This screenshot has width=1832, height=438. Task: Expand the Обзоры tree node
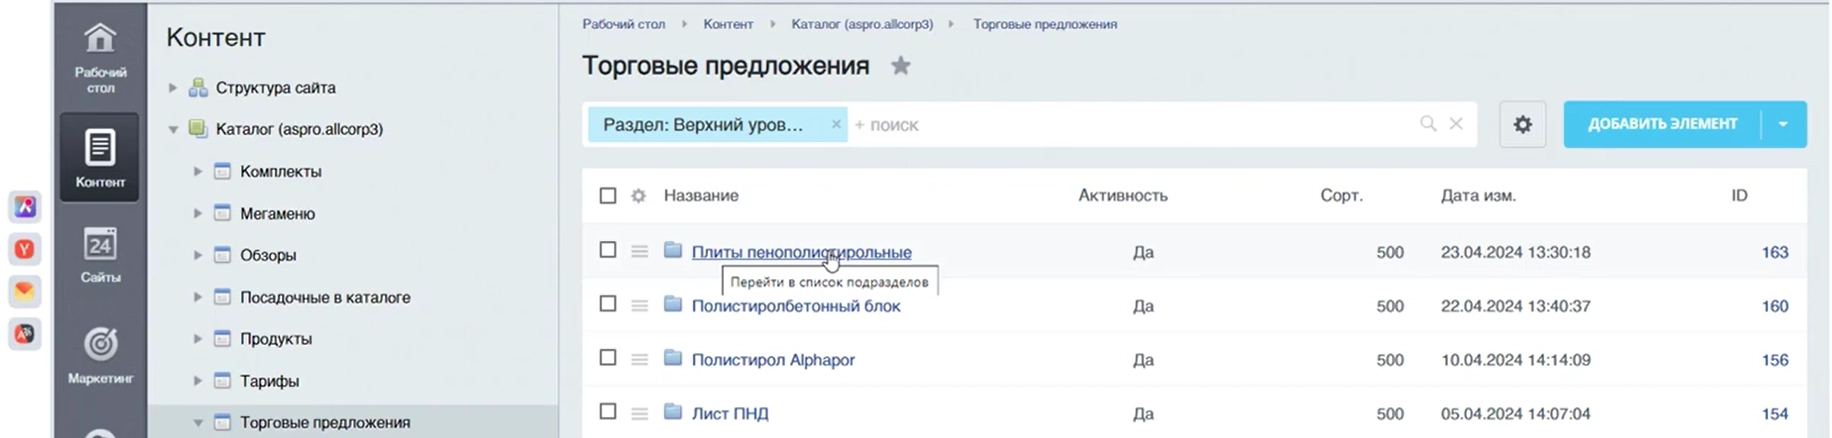click(x=198, y=256)
